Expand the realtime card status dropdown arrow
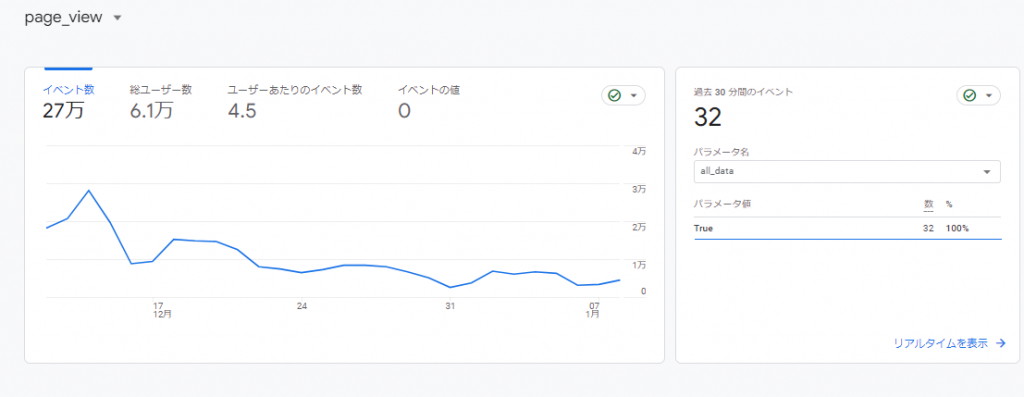 [989, 96]
